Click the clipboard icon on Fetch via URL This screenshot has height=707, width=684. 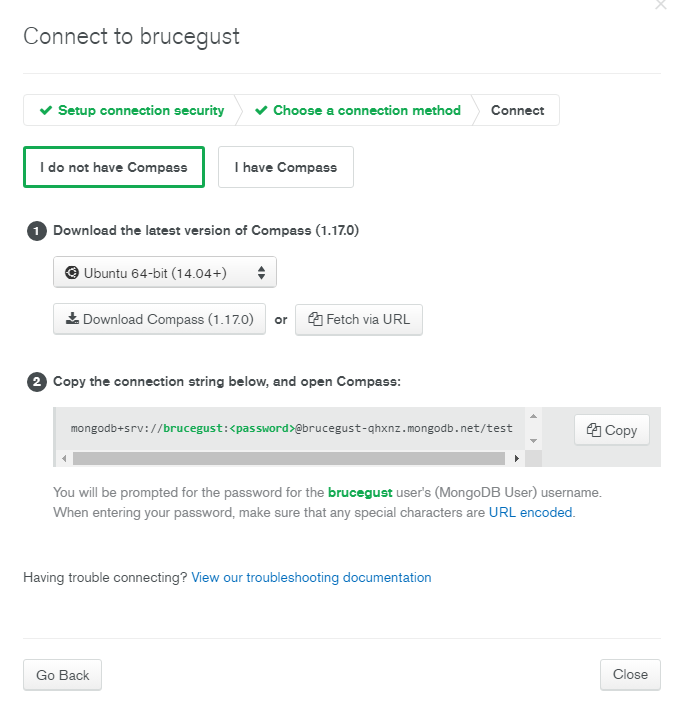pyautogui.click(x=315, y=320)
